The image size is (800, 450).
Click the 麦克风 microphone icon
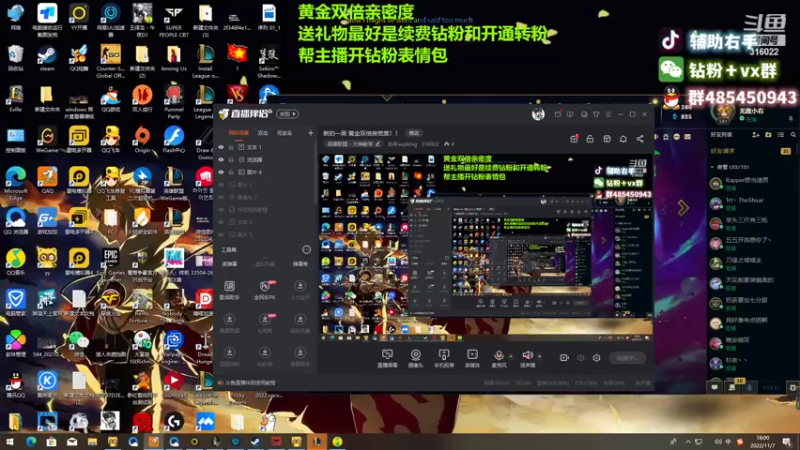pyautogui.click(x=499, y=358)
